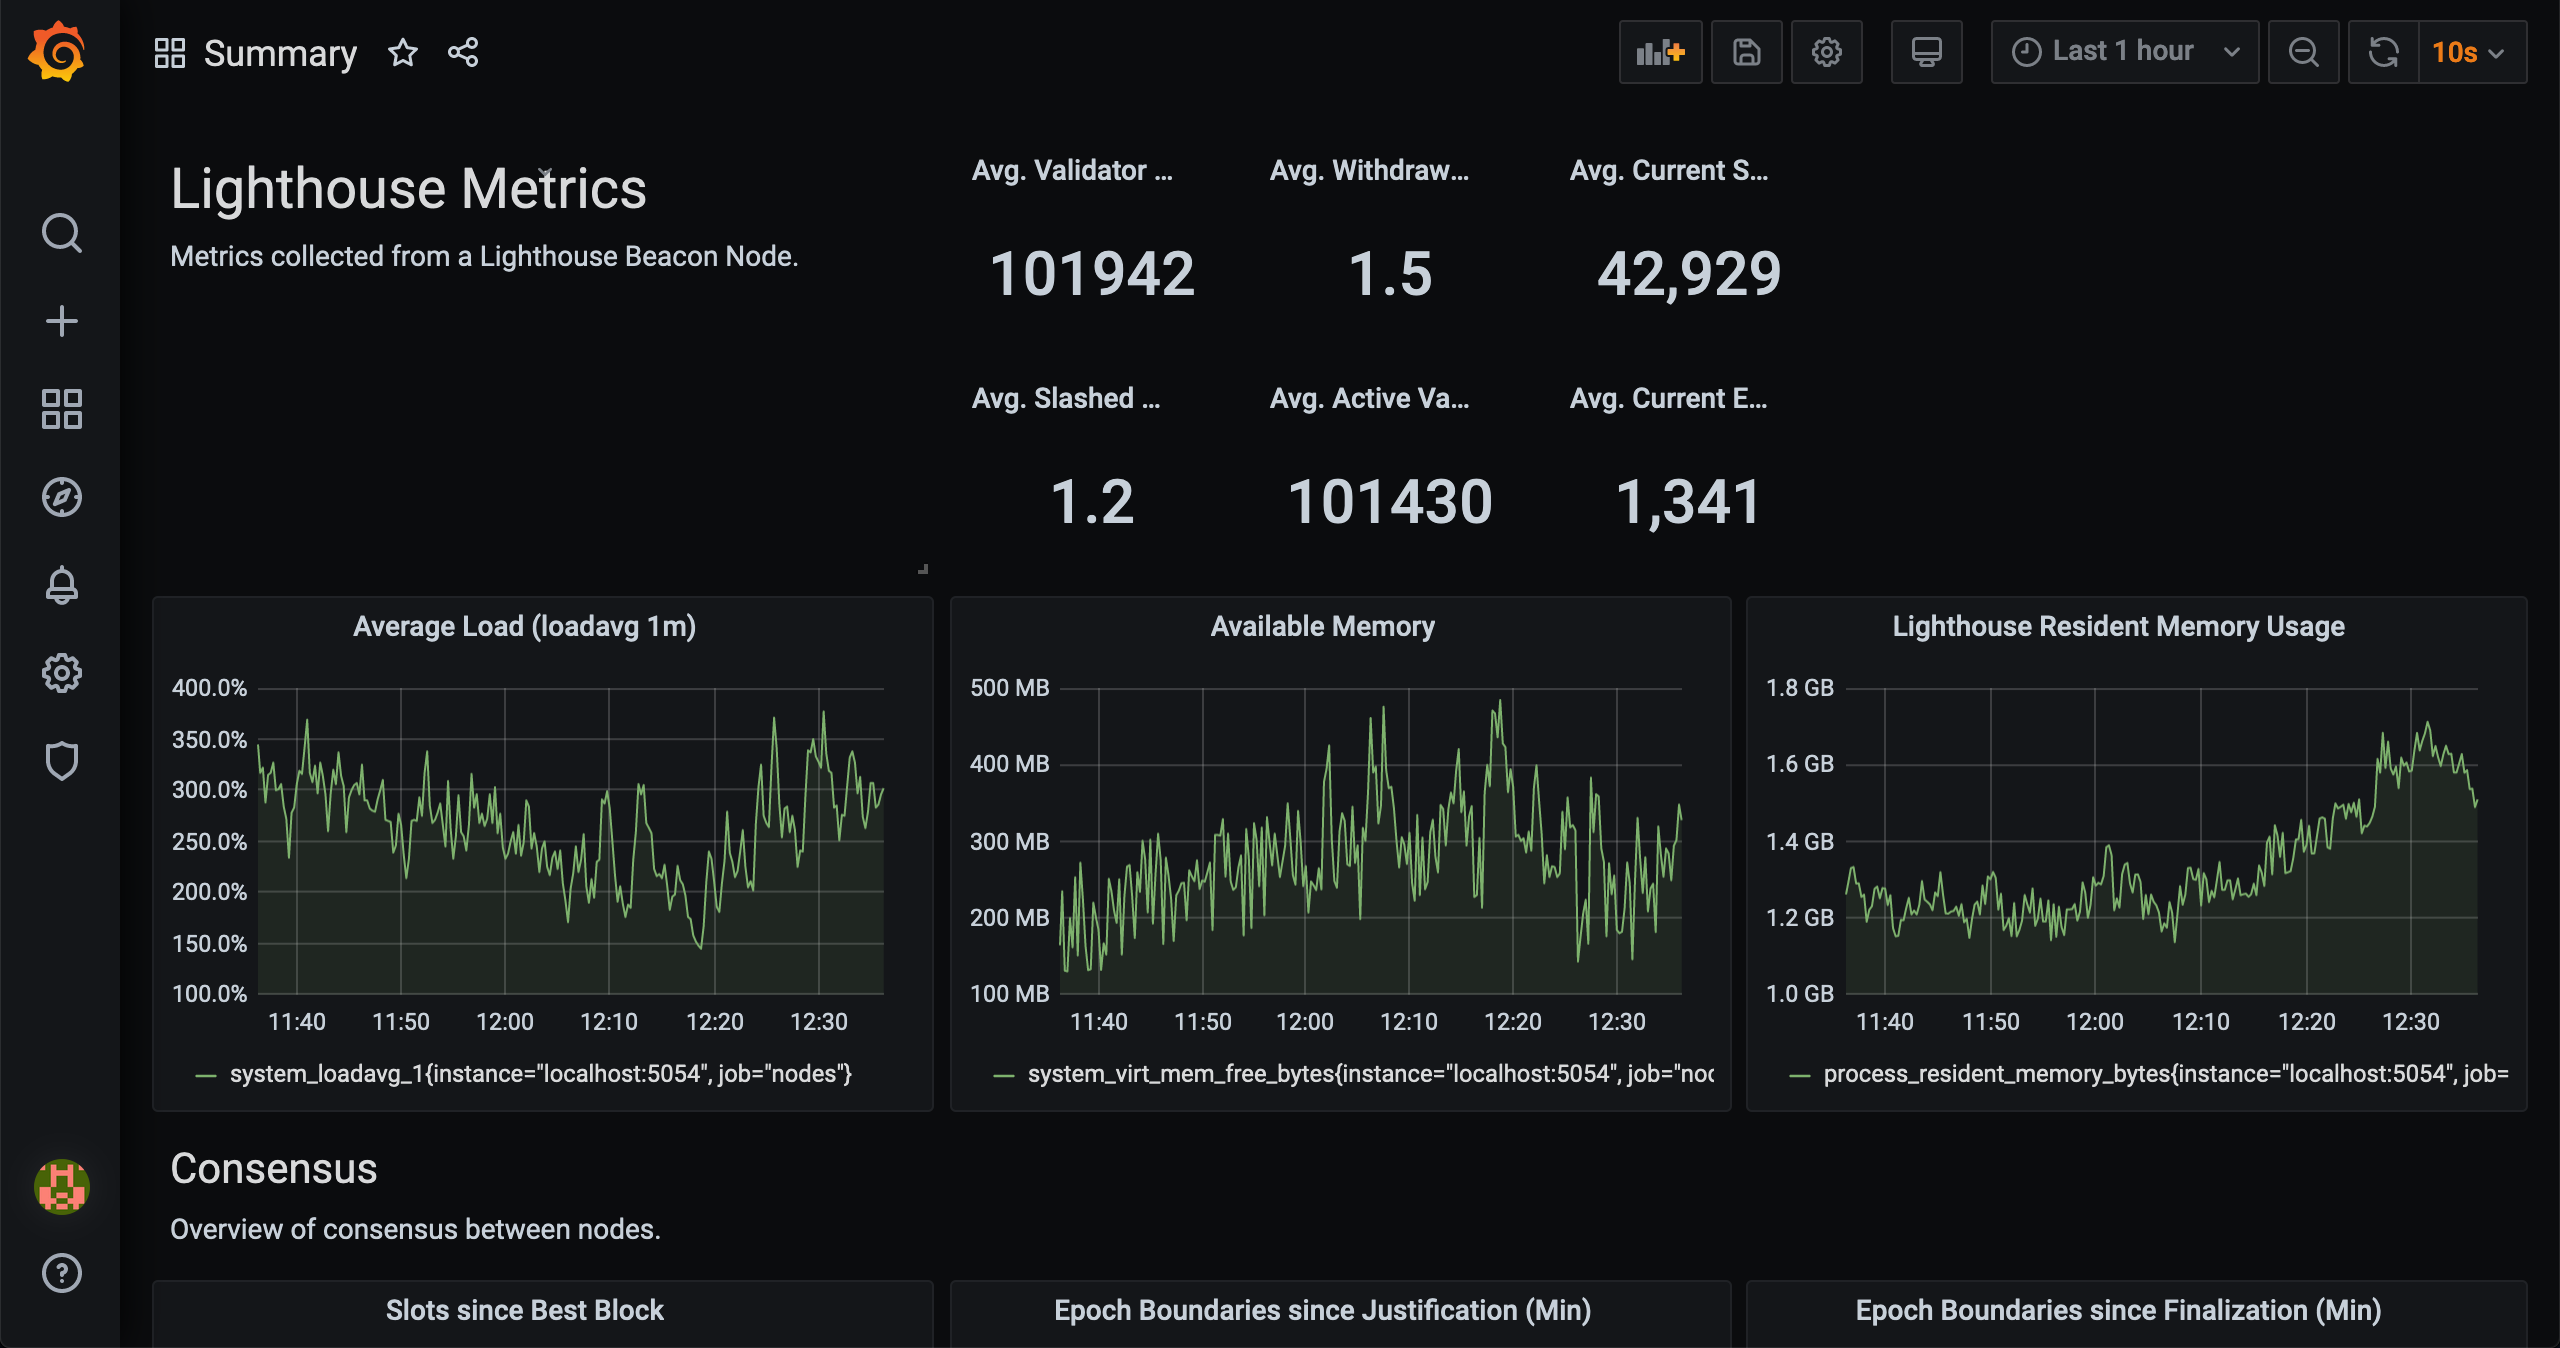This screenshot has height=1348, width=2560.
Task: Click the Lighthouse Metrics heading
Action: [408, 189]
